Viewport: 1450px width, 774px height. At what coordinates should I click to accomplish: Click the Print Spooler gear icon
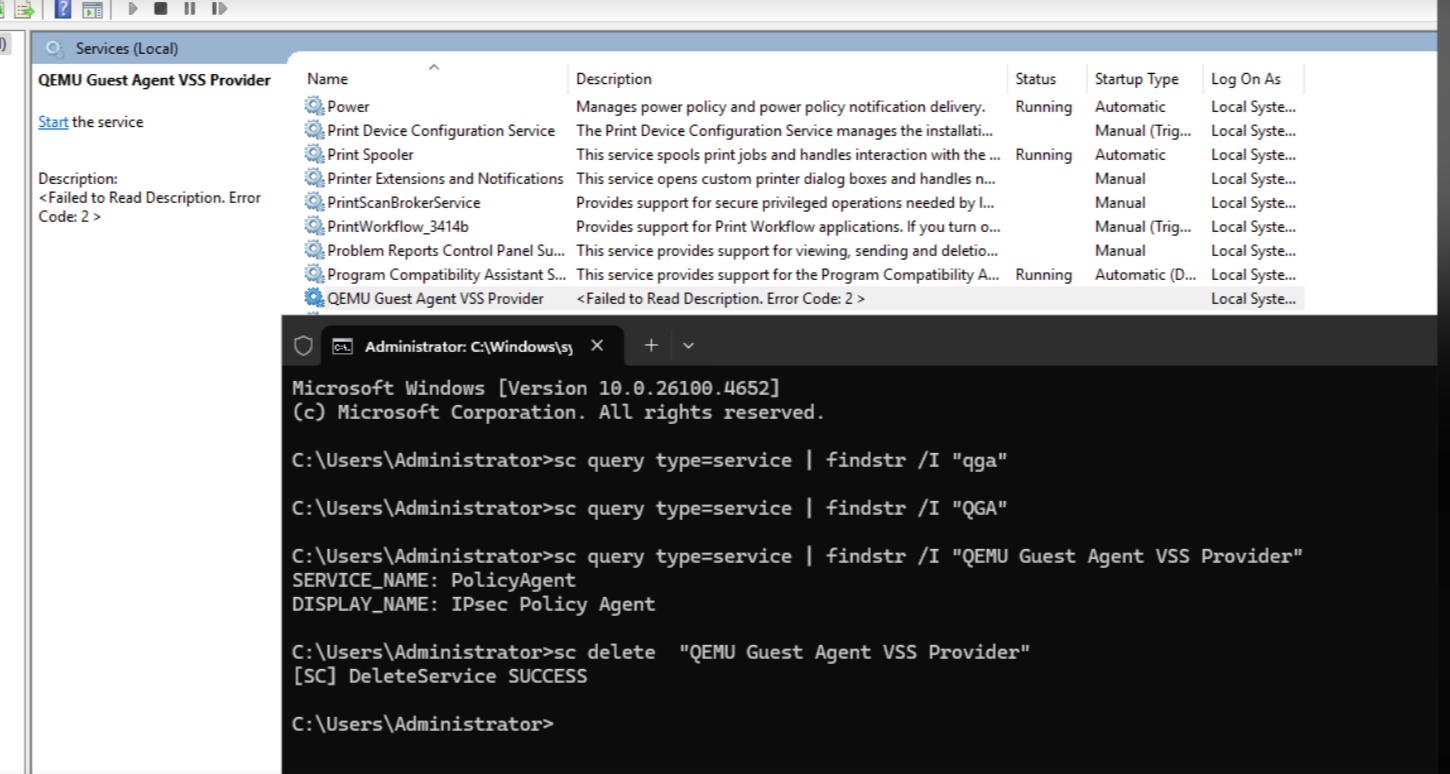(x=315, y=154)
